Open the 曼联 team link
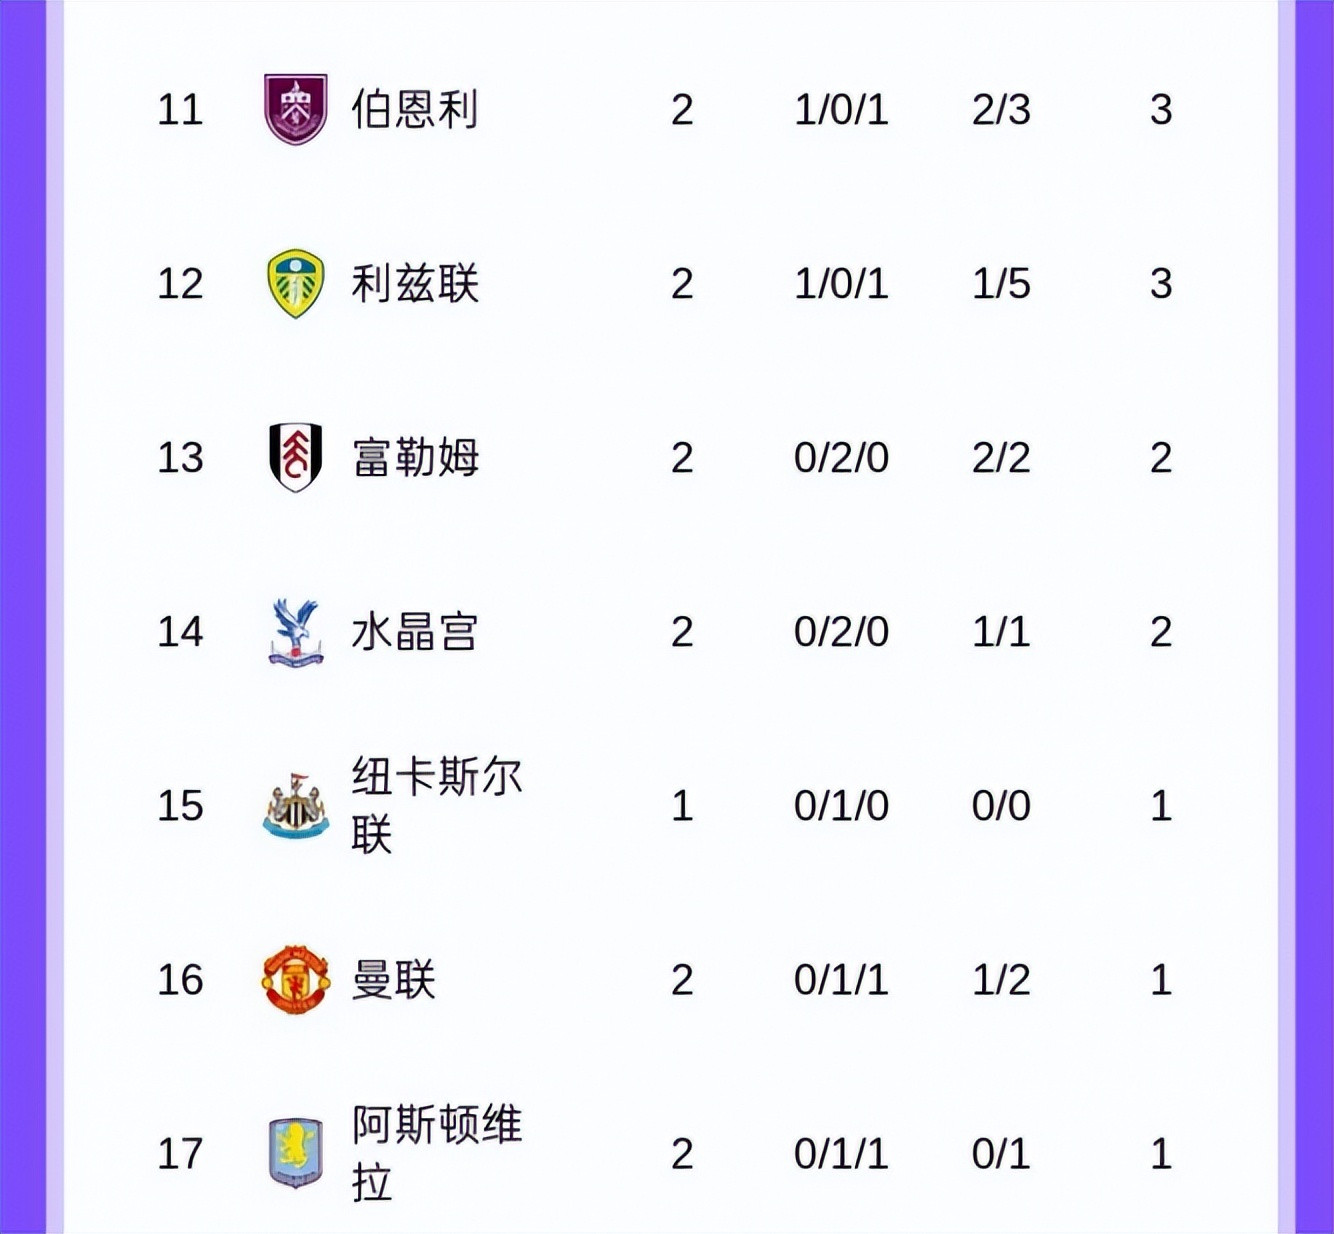Viewport: 1334px width, 1234px height. (x=393, y=980)
